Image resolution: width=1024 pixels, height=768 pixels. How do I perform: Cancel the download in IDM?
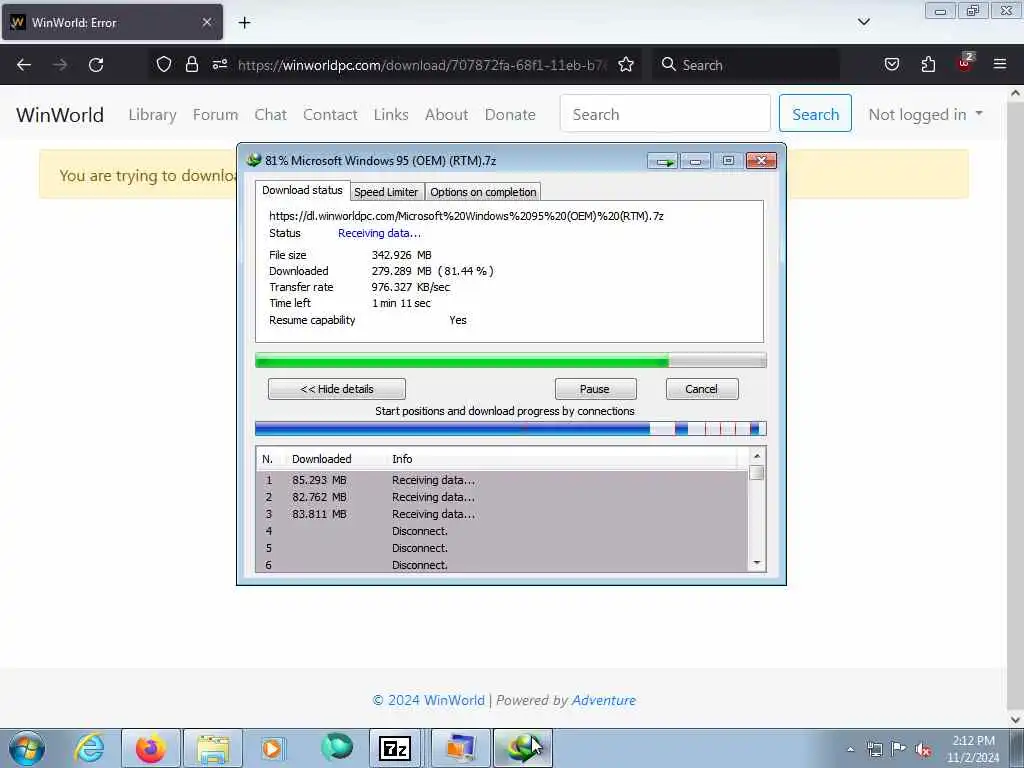click(x=701, y=389)
